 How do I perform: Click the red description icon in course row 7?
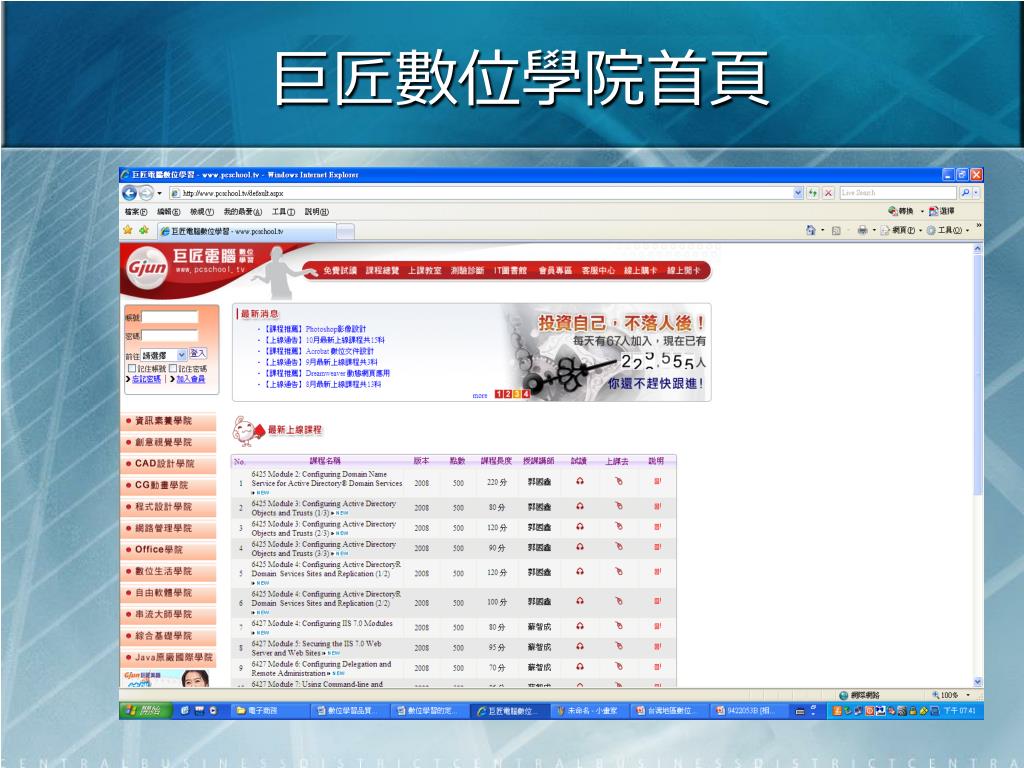(x=657, y=626)
